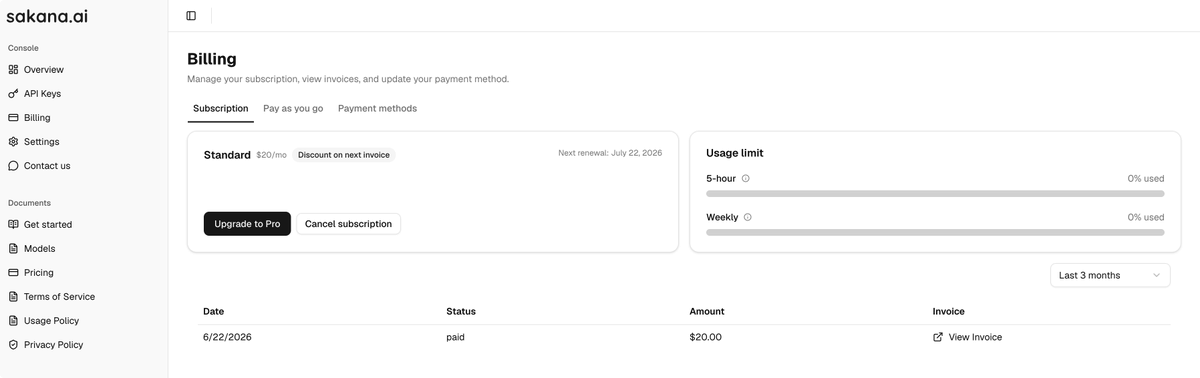Open the View Invoice link
Viewport: 1200px width, 378px height.
975,337
